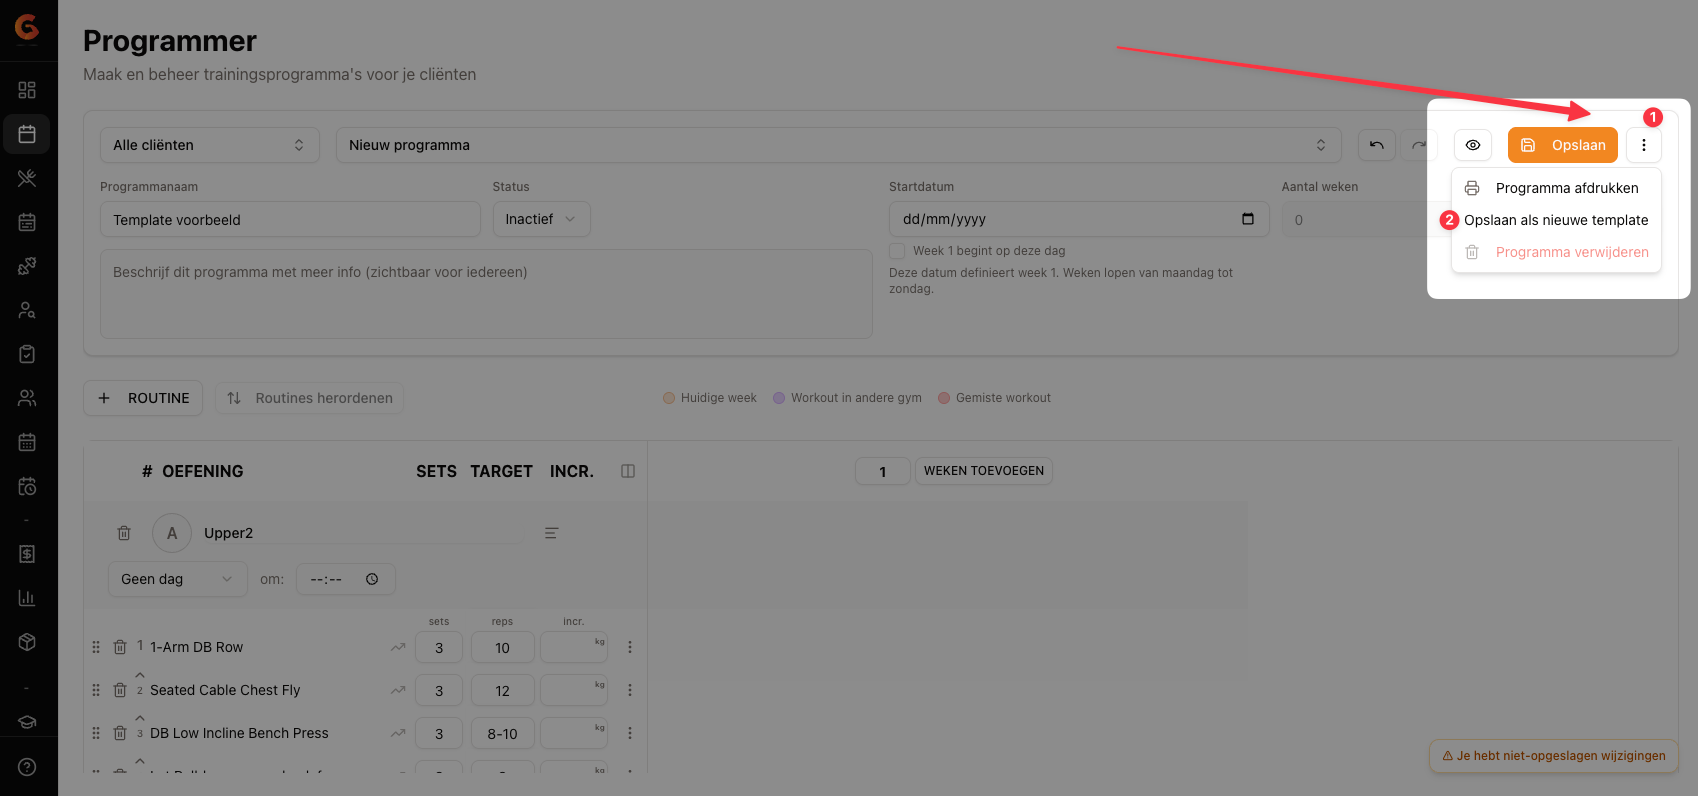Open the calendar with clock sidebar icon
Viewport: 1698px width, 796px height.
27,486
